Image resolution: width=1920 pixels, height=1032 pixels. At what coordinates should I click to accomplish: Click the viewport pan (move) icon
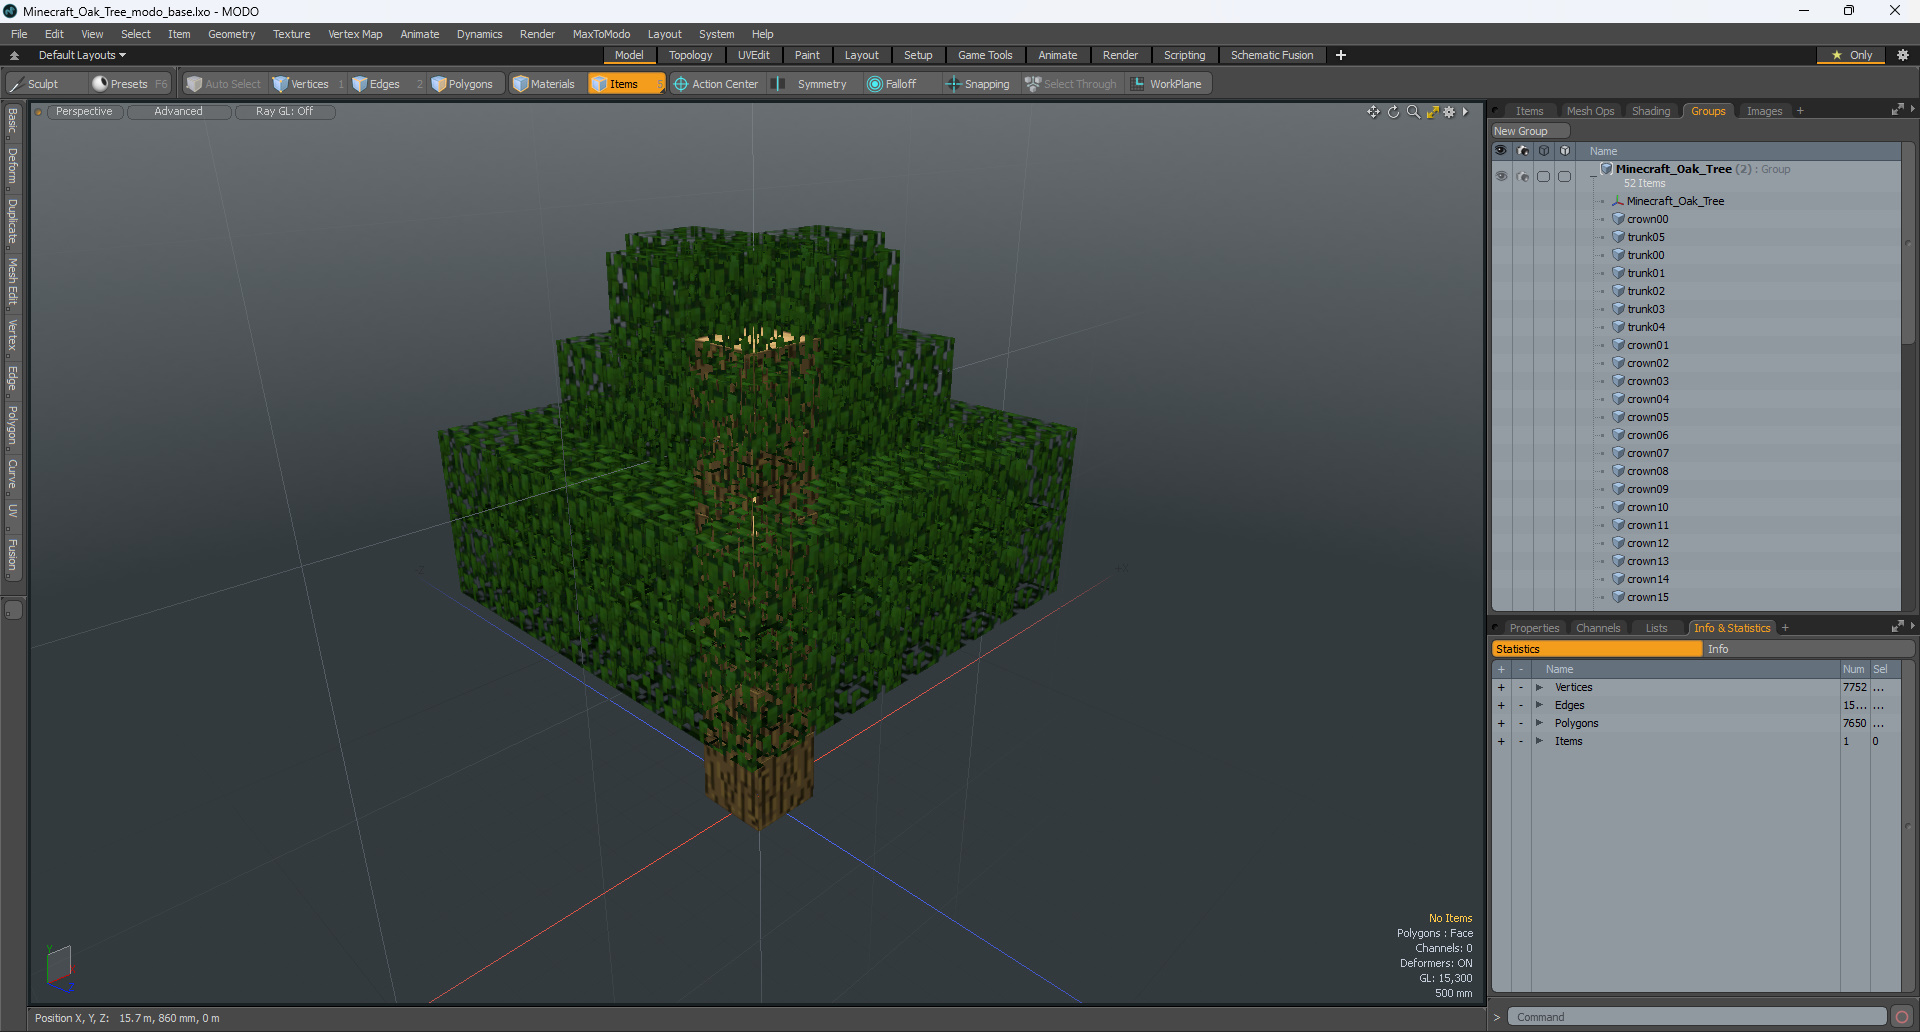[x=1373, y=112]
